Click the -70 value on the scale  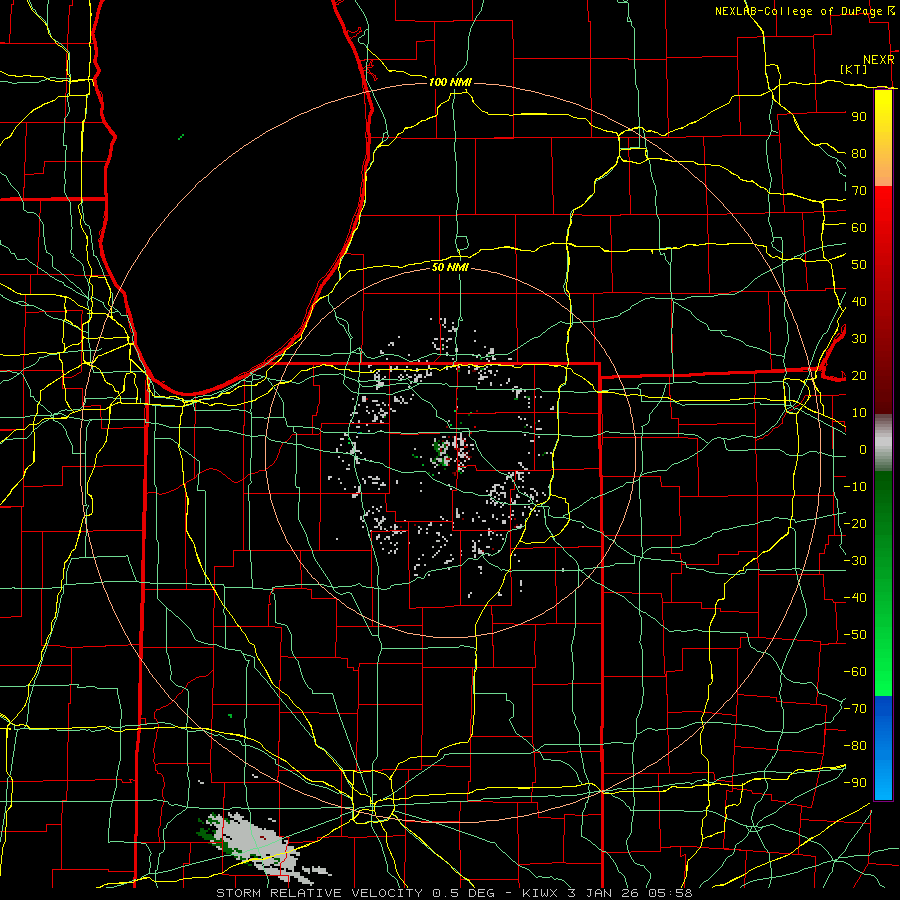pyautogui.click(x=855, y=709)
